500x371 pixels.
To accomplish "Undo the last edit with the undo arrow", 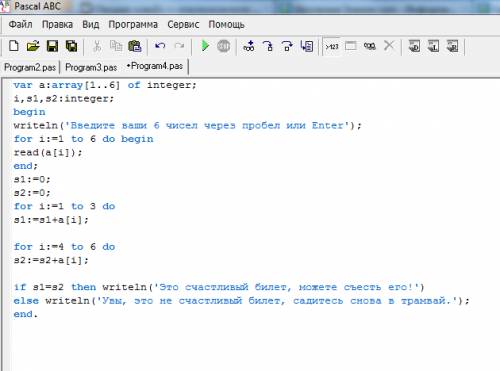I will coord(160,46).
